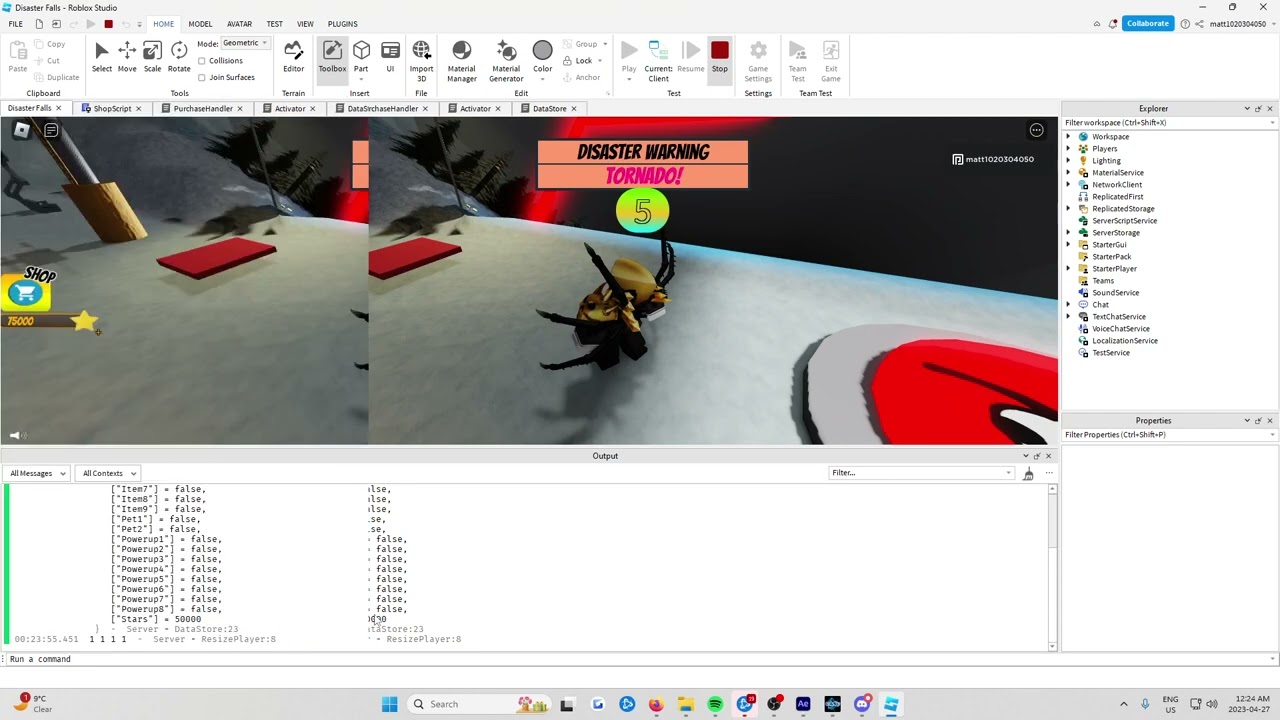
Task: Open the Mode Geometric dropdown
Action: coord(245,43)
